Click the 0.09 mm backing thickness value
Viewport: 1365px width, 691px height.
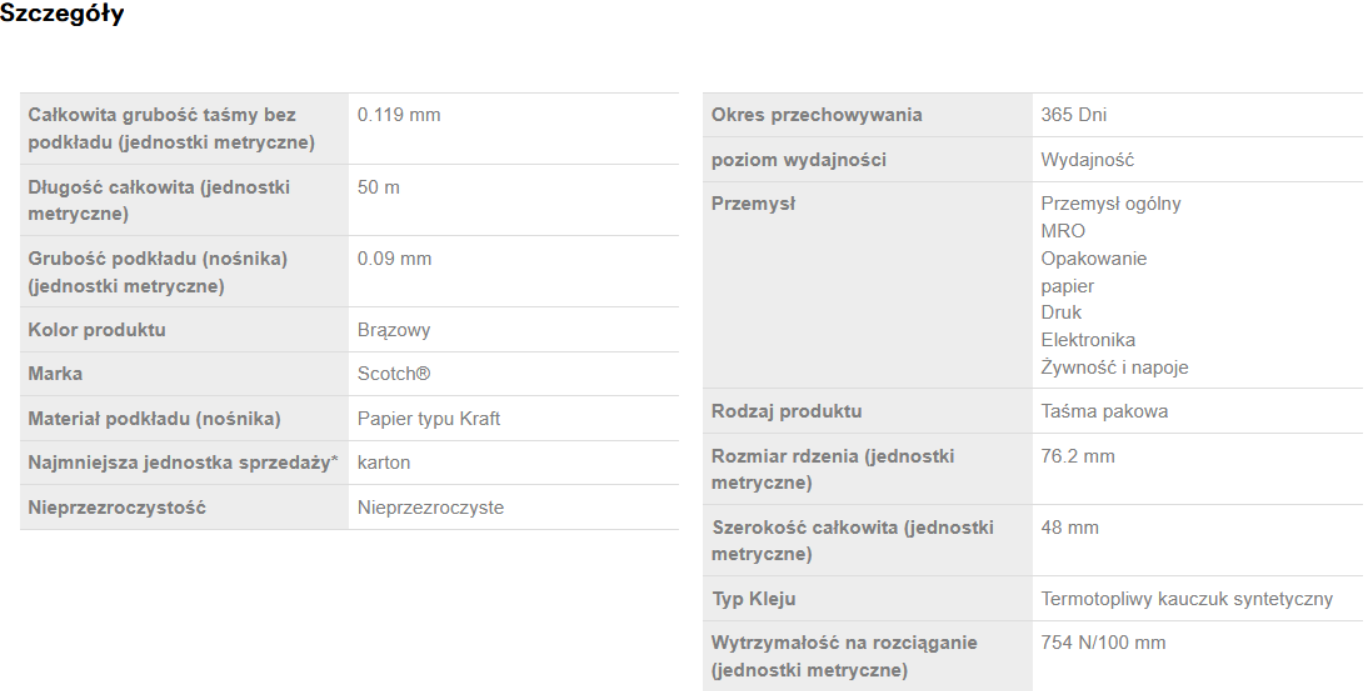click(394, 258)
